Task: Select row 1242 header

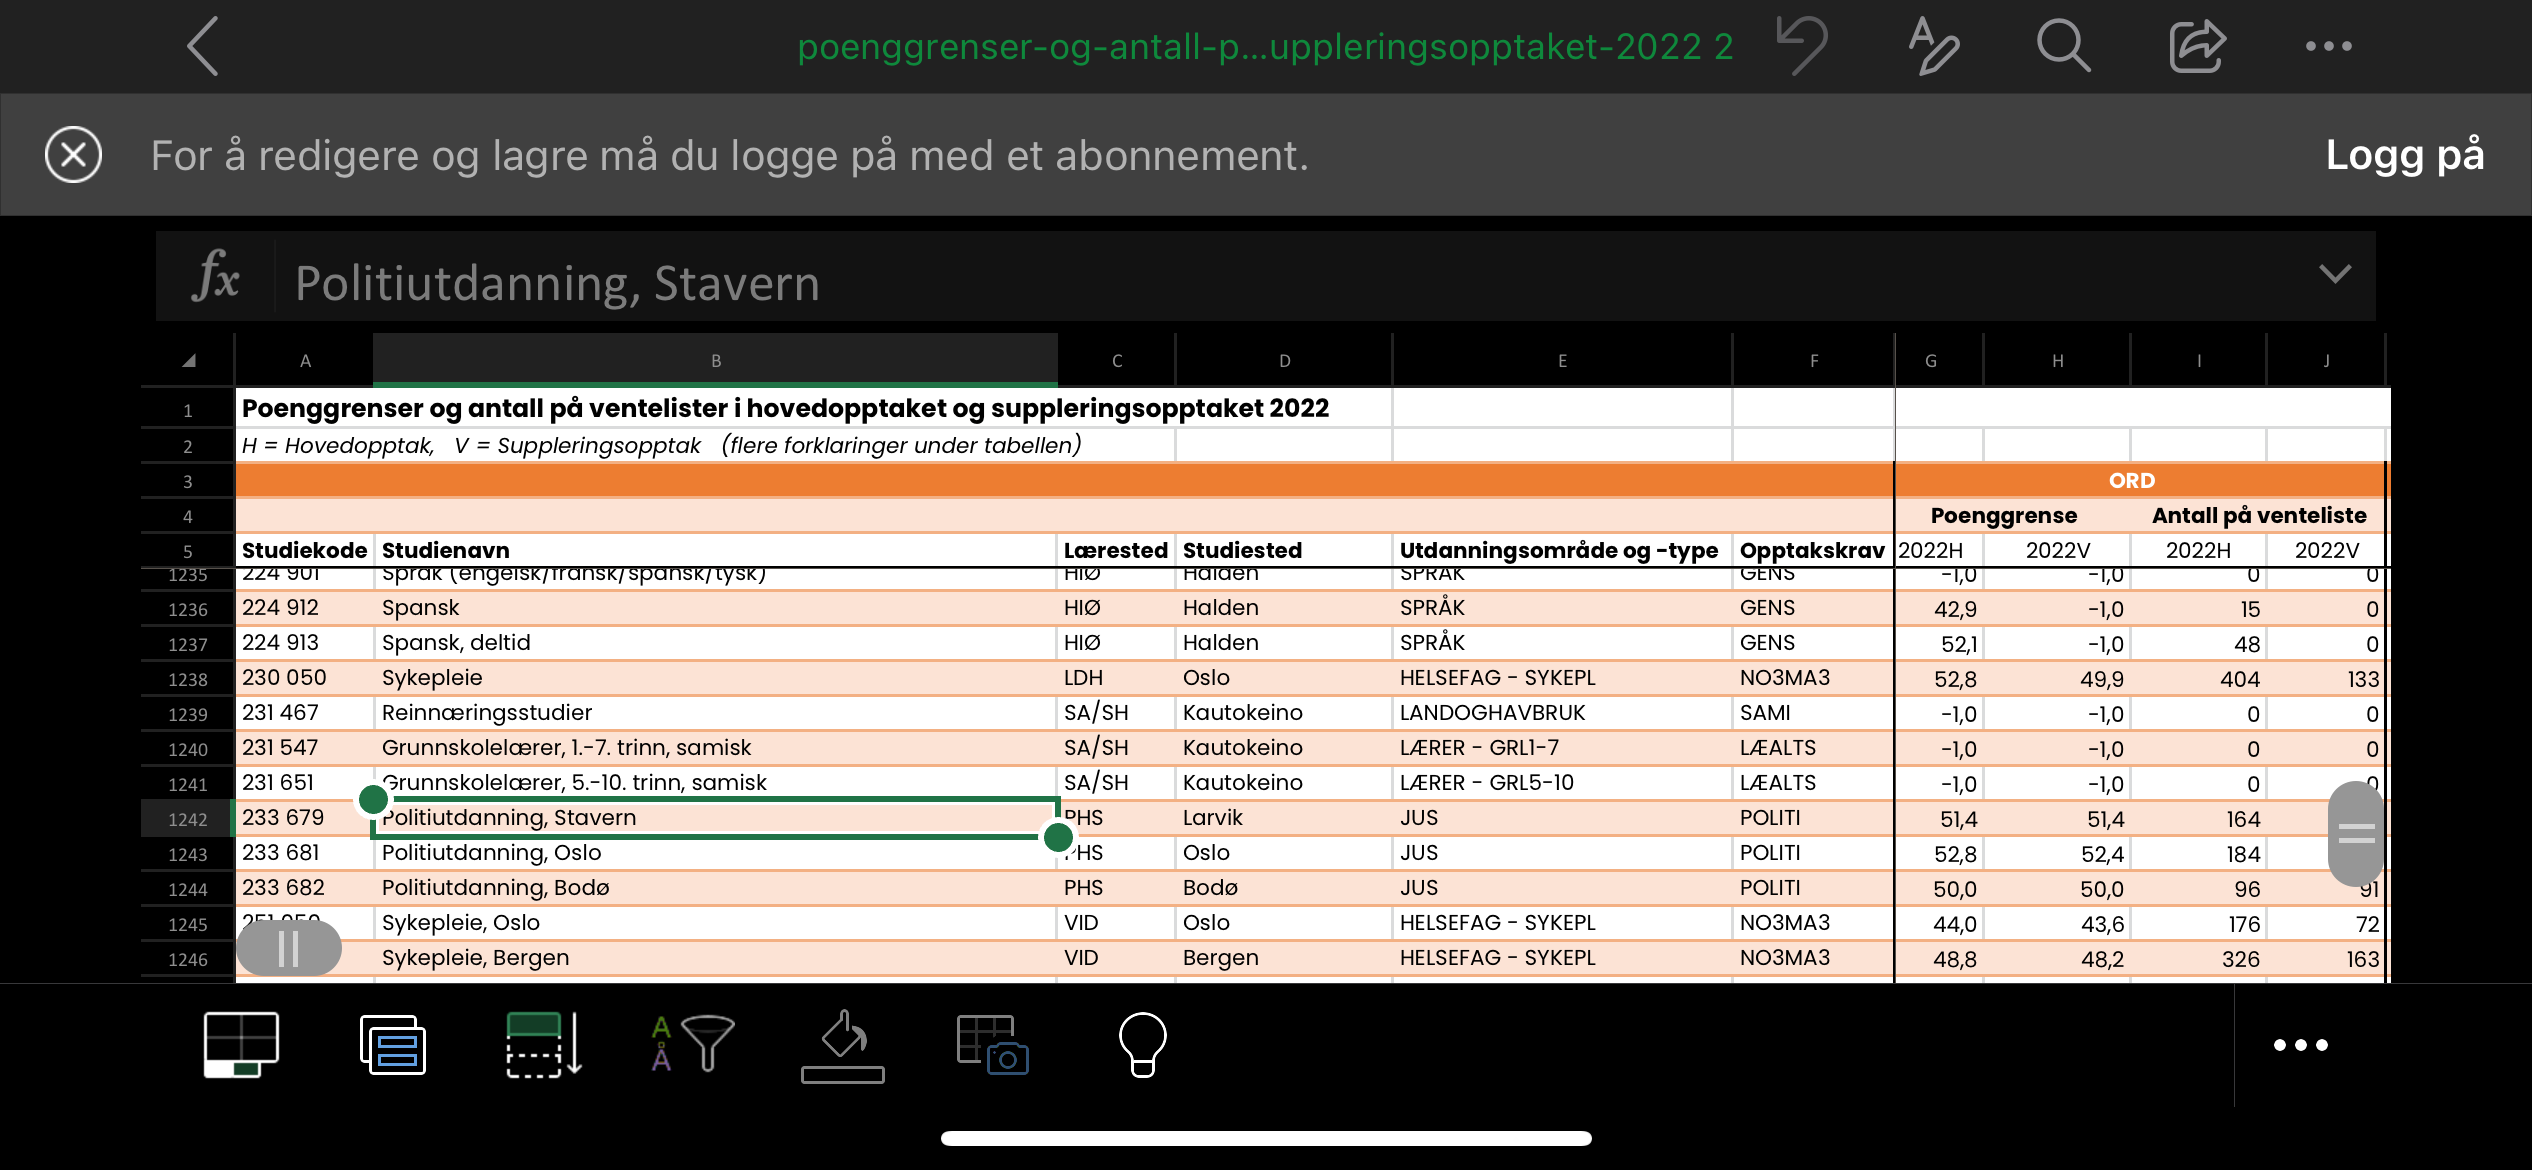Action: pyautogui.click(x=188, y=819)
